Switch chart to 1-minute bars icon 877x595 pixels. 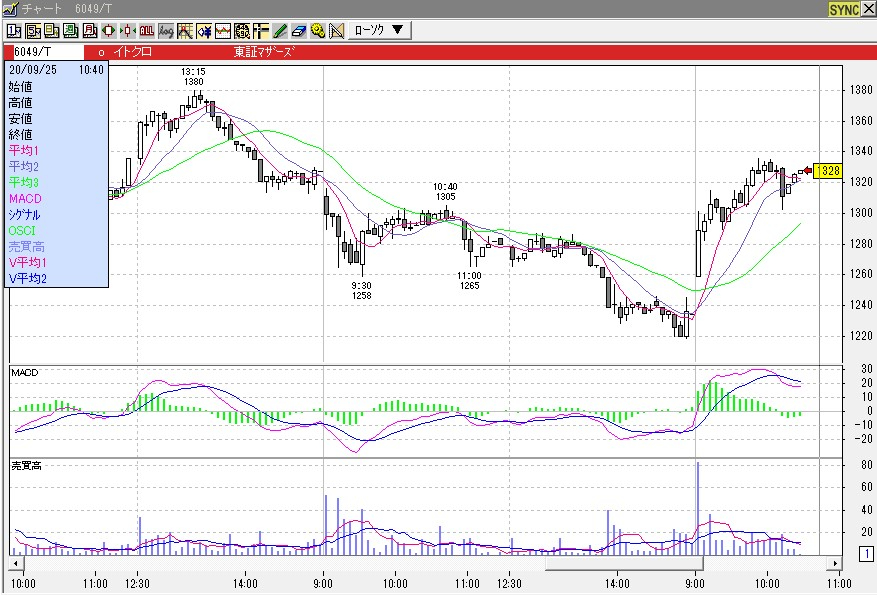[14, 30]
